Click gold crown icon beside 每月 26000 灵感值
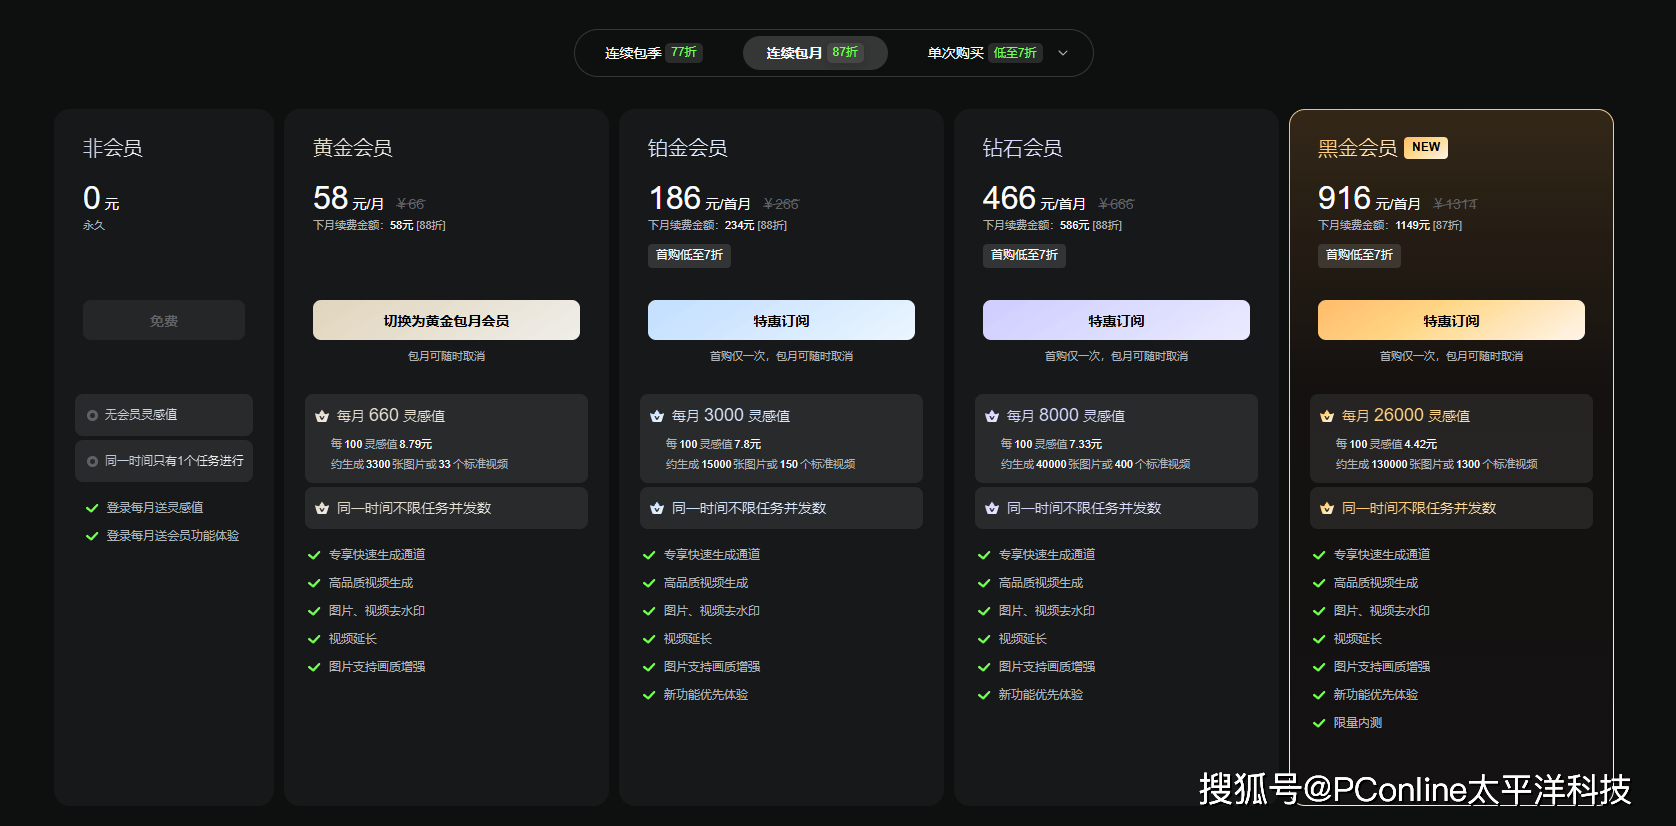This screenshot has width=1676, height=826. coord(1327,416)
